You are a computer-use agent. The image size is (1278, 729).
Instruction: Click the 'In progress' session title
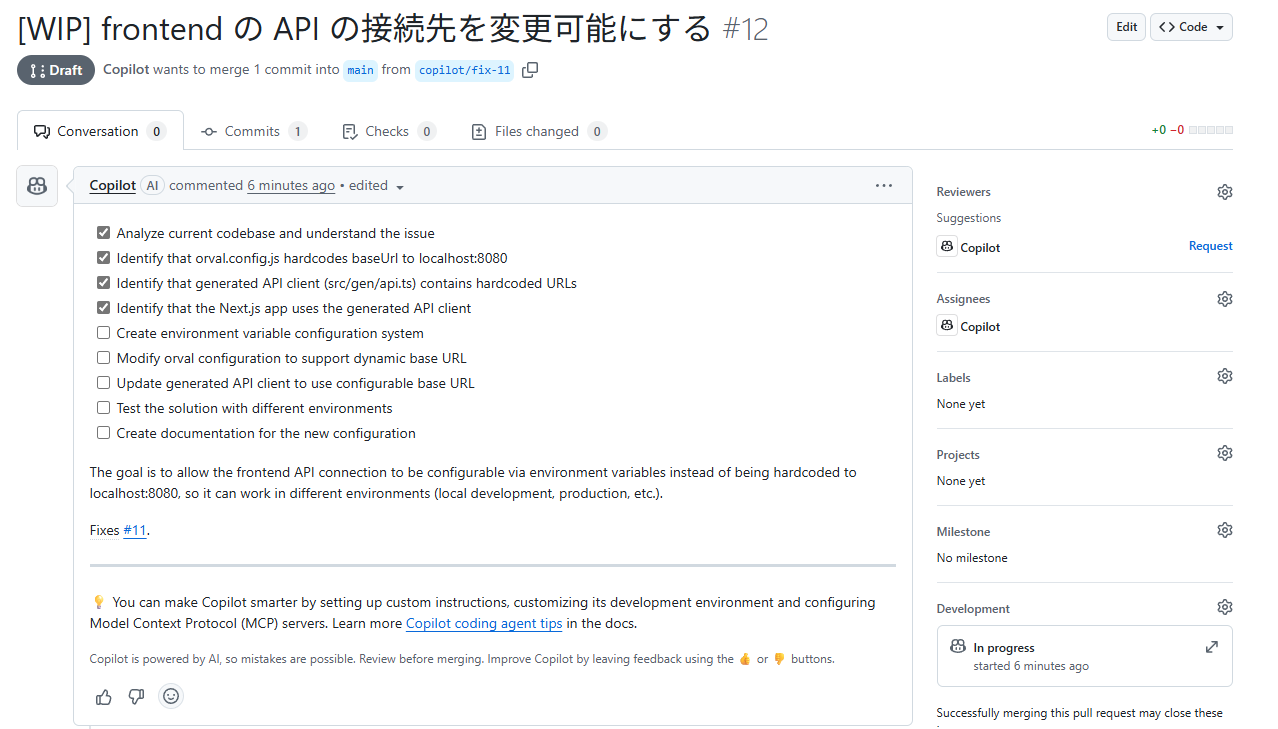coord(1003,648)
